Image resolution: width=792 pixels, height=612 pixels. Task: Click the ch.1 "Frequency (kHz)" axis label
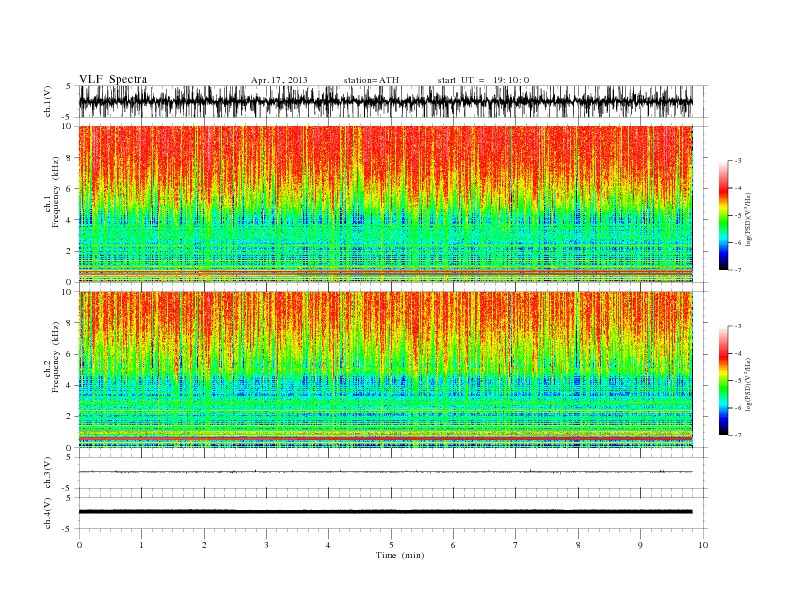tap(55, 192)
